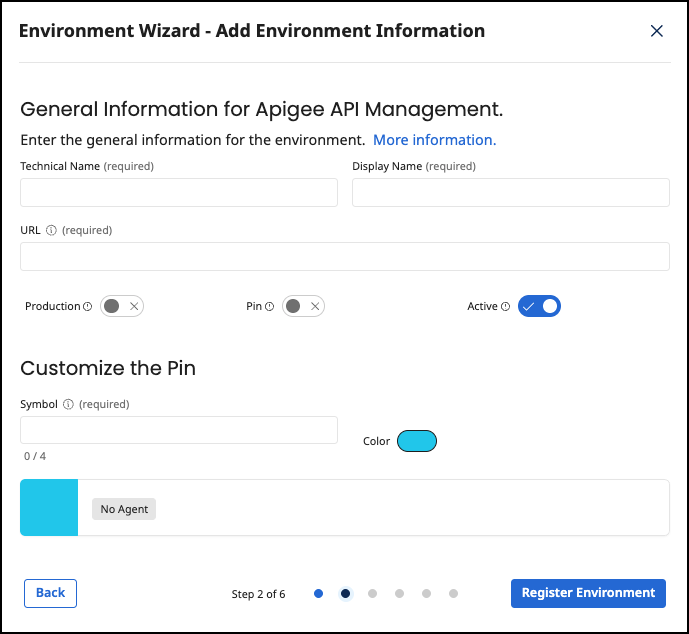Focus the Technical Name input field

(179, 192)
